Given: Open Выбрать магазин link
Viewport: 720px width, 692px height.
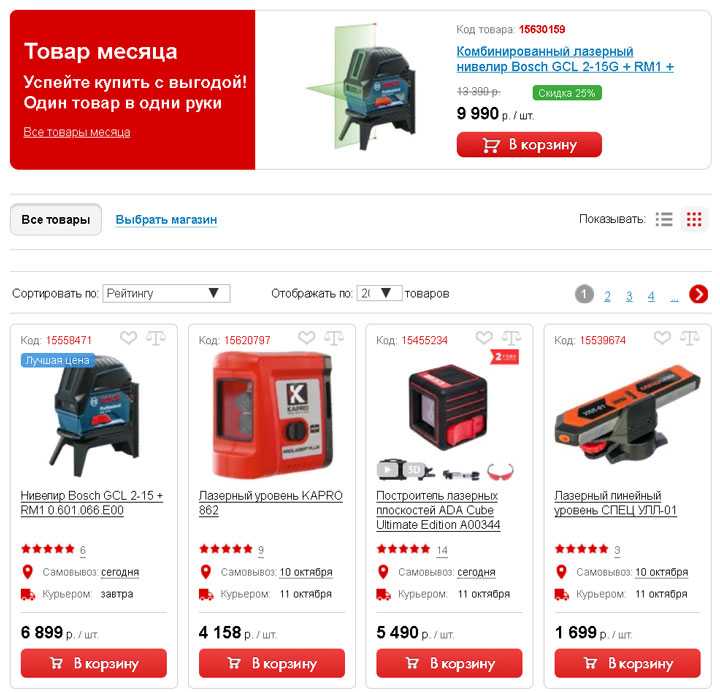Looking at the screenshot, I should click(x=166, y=219).
